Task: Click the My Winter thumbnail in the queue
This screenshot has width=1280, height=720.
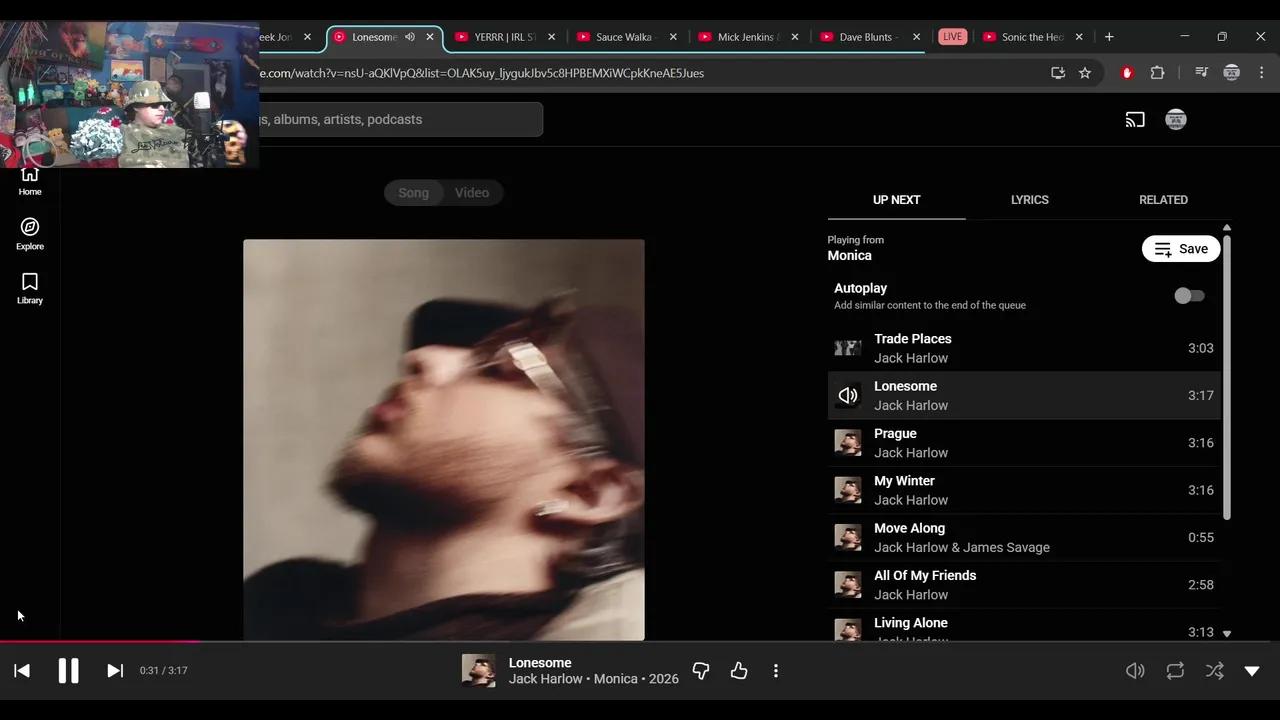Action: click(x=848, y=490)
